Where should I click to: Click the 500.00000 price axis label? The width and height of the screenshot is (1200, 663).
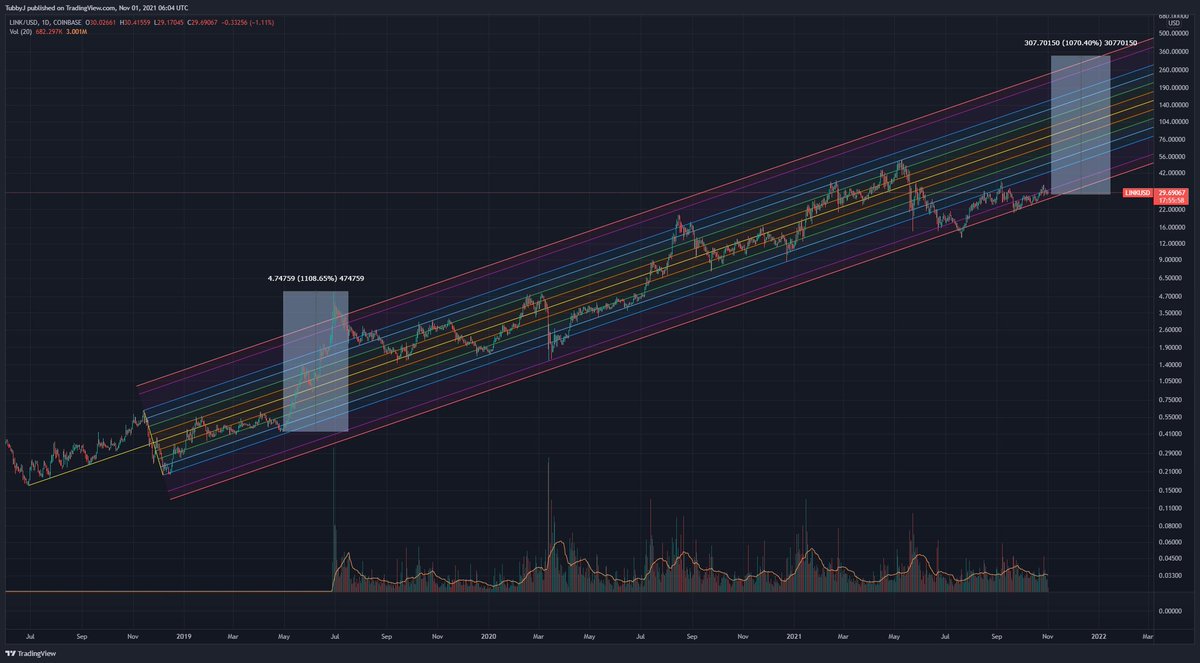(x=1173, y=34)
